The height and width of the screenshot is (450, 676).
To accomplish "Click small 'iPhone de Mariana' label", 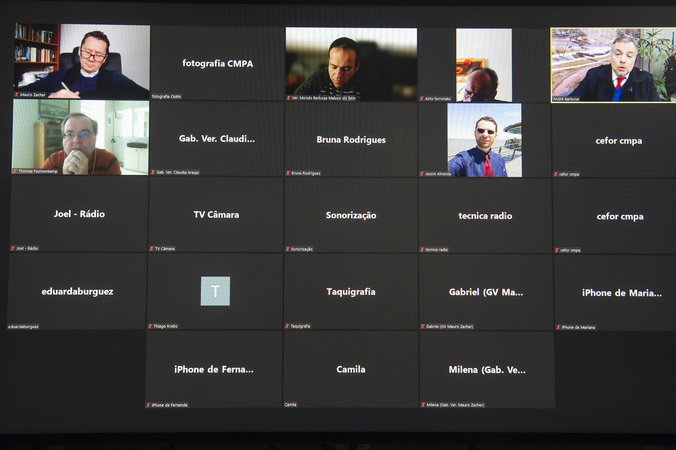I will (578, 327).
